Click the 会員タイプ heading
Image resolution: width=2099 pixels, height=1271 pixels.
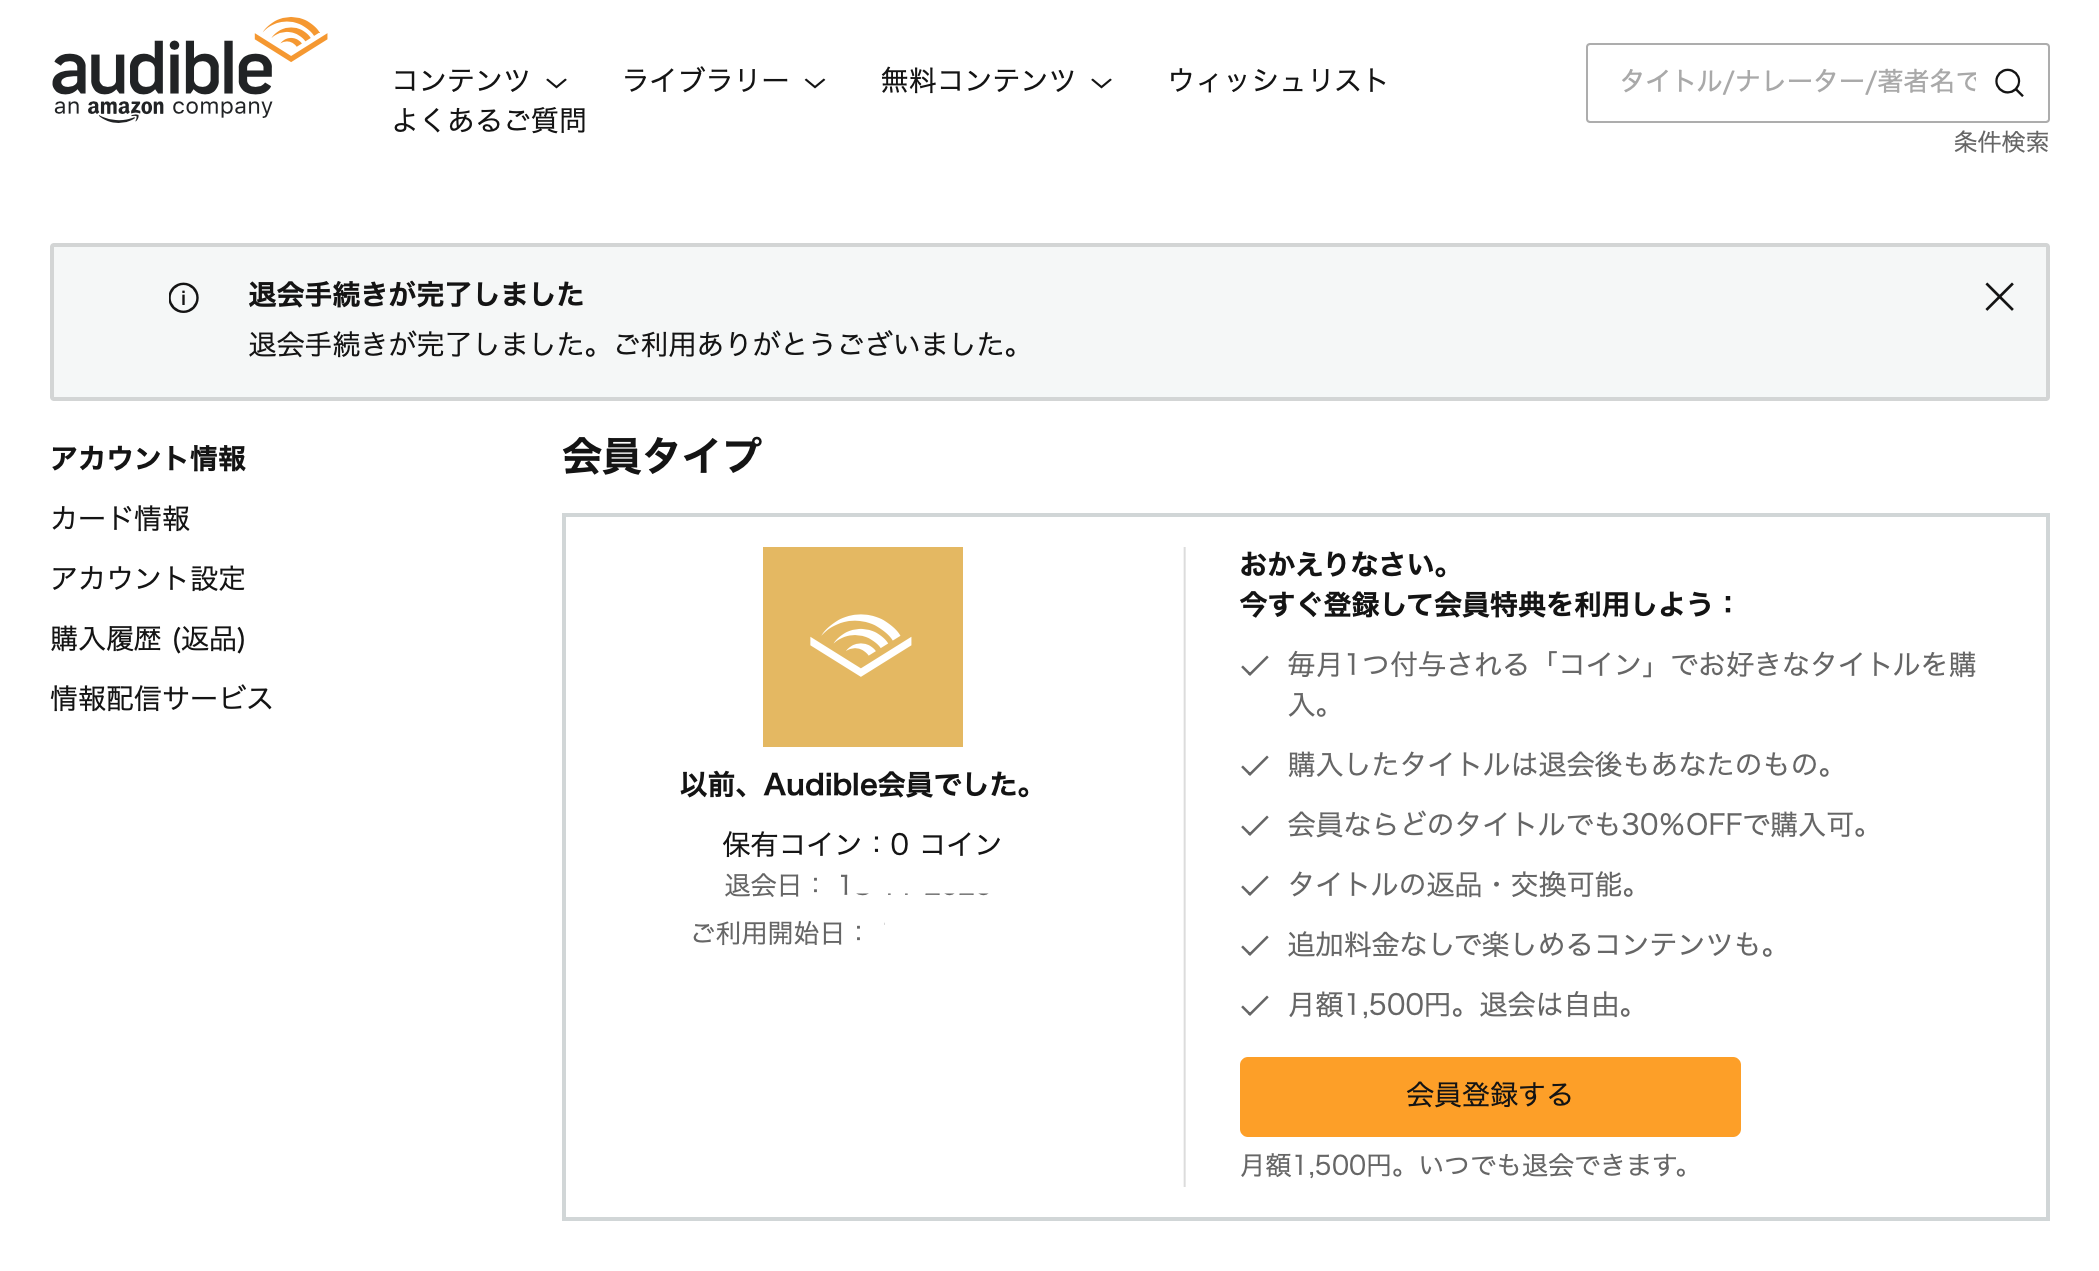coord(661,456)
